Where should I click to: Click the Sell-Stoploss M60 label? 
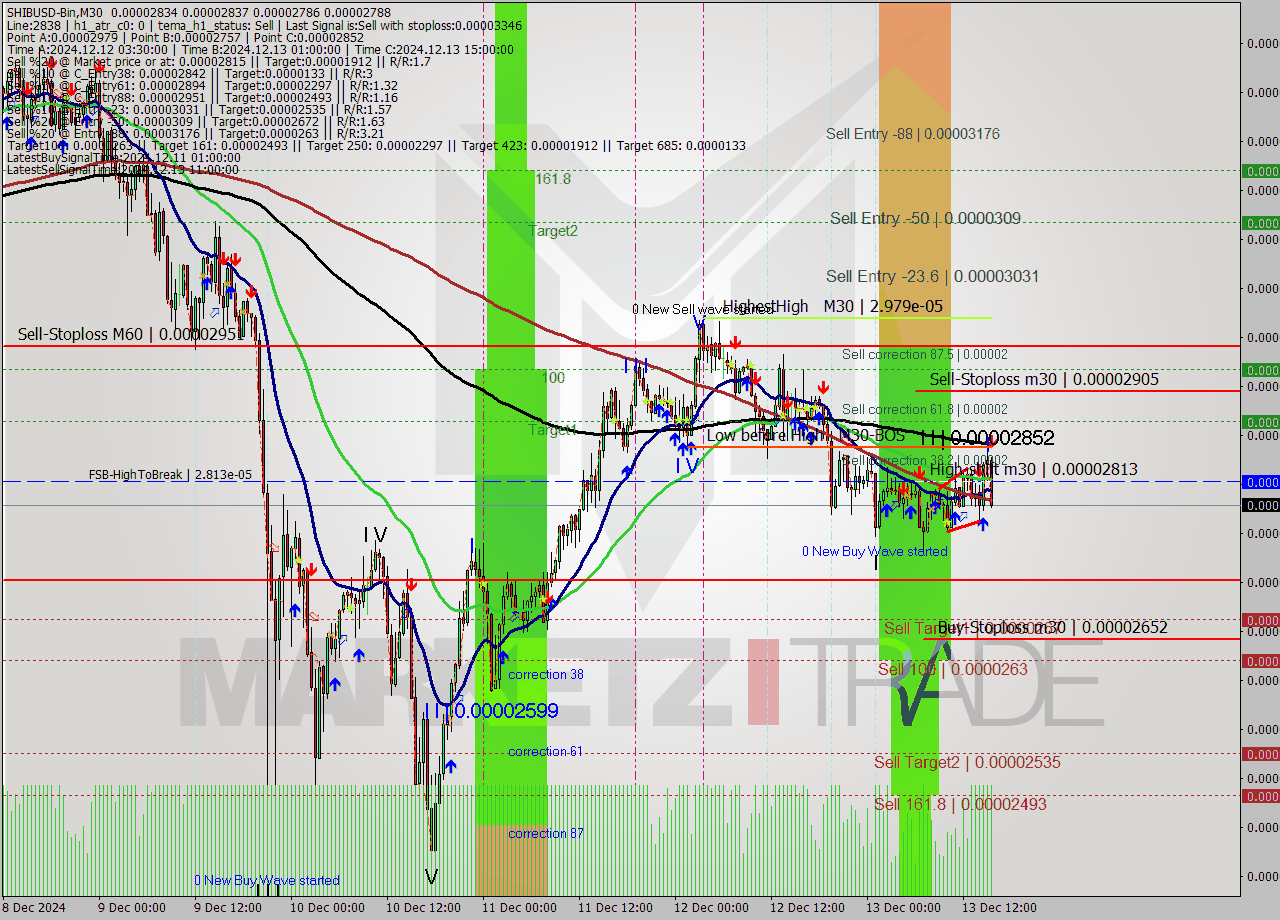(130, 334)
